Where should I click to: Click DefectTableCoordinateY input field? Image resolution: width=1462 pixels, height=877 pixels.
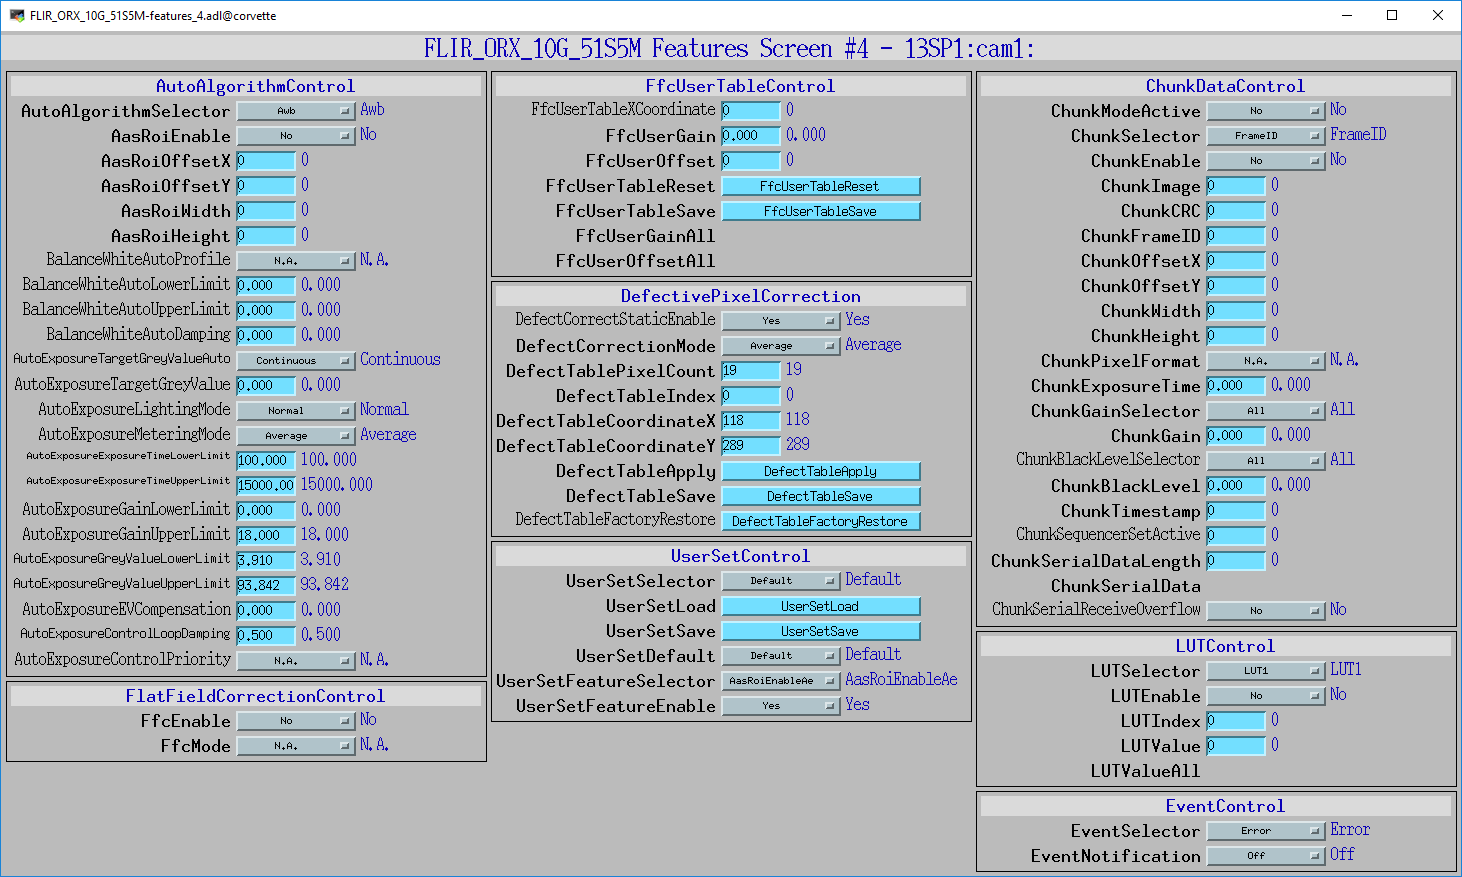pos(751,445)
